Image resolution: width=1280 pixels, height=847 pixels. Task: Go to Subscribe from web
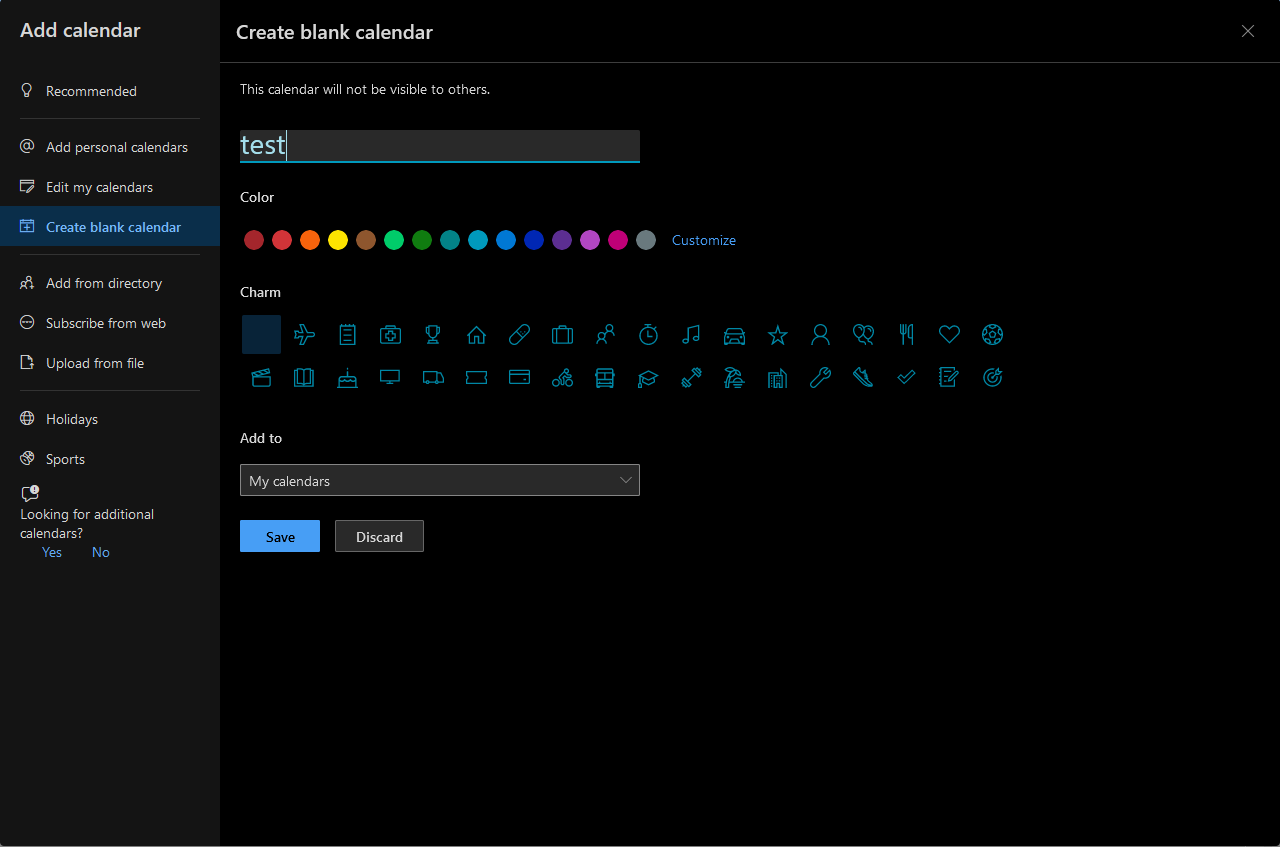pyautogui.click(x=110, y=323)
